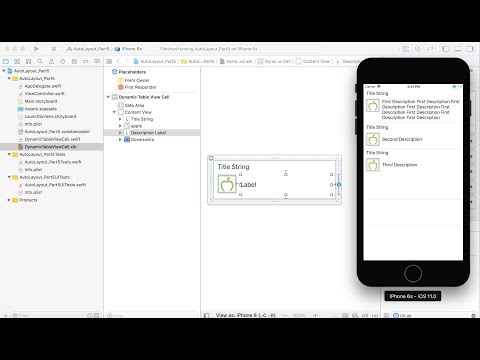Select File's Owner placeholder
Screen dimensions: 480x360
[137, 80]
